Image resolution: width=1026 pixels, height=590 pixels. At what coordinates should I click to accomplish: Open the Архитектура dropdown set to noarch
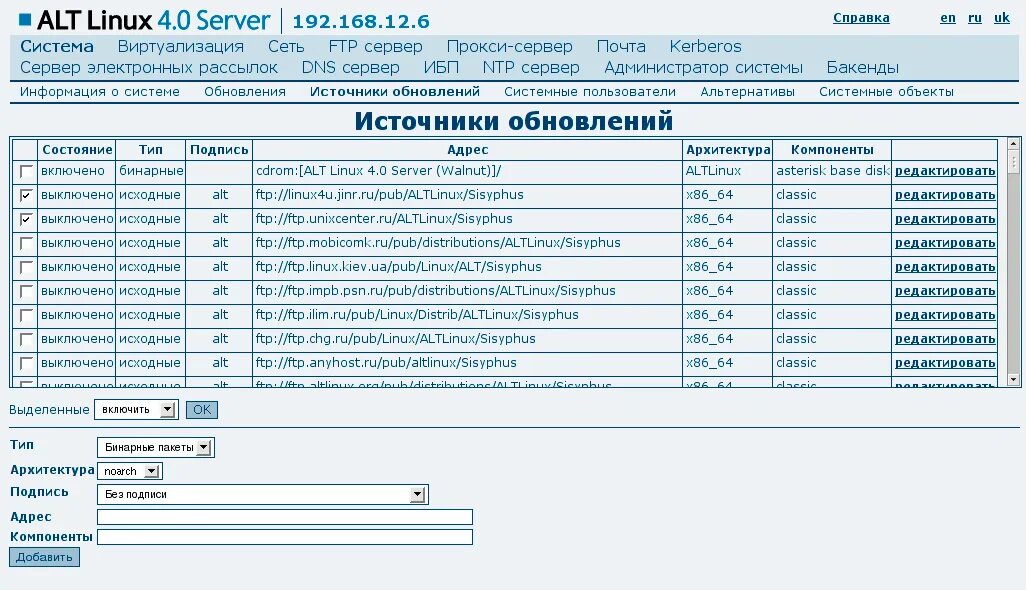pyautogui.click(x=130, y=471)
